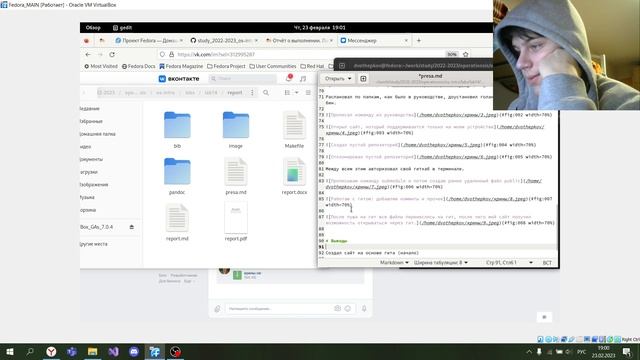Close the Messenger browser tab

(x=406, y=40)
